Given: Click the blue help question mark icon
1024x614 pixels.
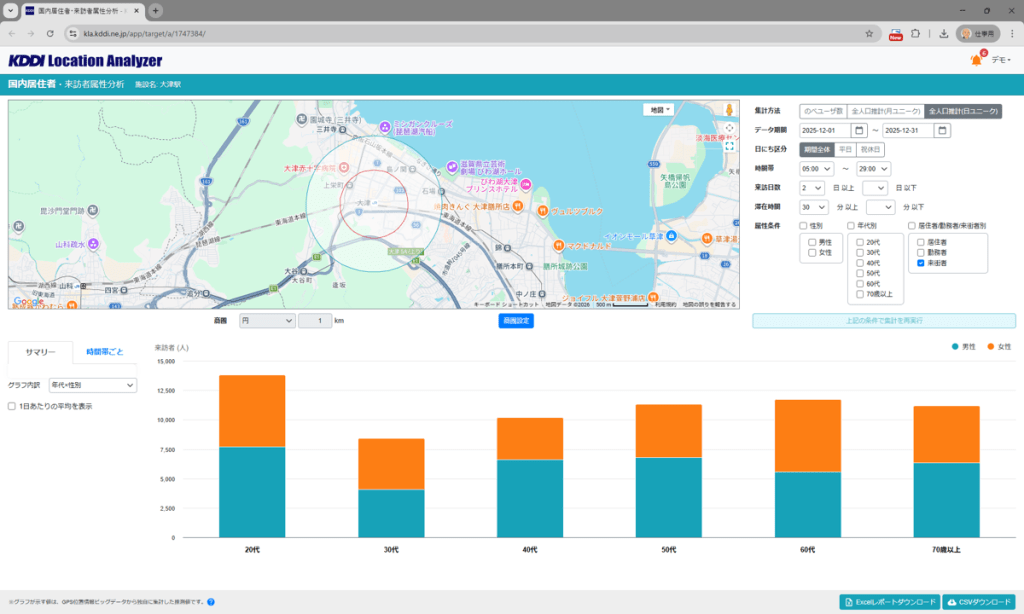Looking at the screenshot, I should 211,602.
